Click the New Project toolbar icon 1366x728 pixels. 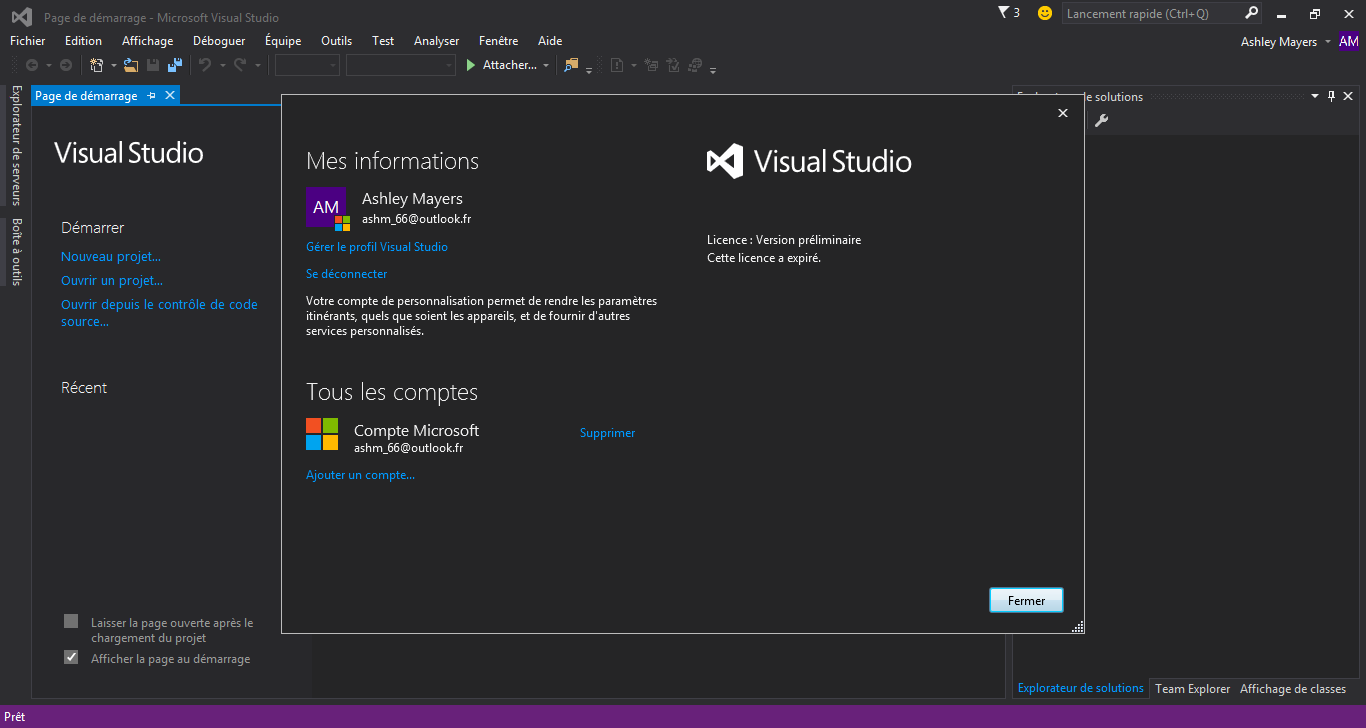96,65
